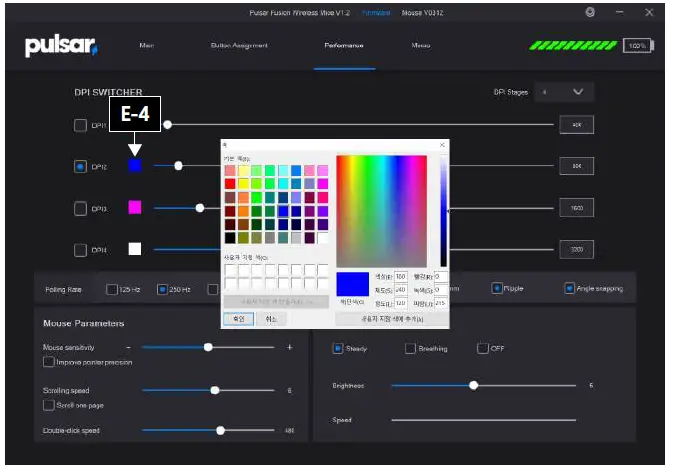Image resolution: width=675 pixels, height=470 pixels.
Task: Pick bright red from the basic colors
Action: tap(230, 184)
